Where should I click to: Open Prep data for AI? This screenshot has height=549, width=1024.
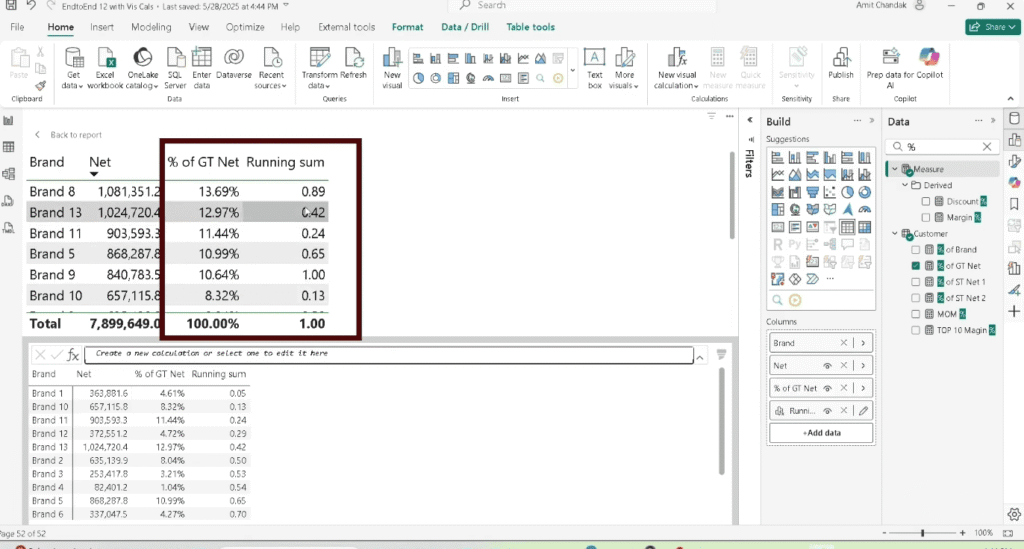(890, 68)
